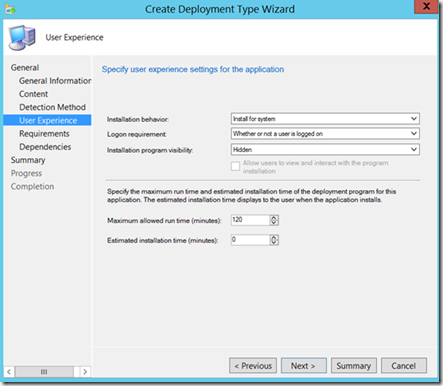
Task: Select the Summary step in sidebar
Action: (x=28, y=160)
